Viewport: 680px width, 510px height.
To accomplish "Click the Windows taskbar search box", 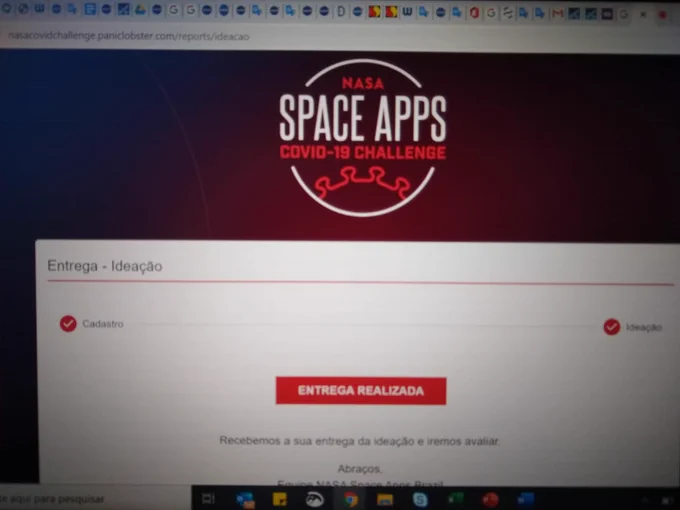I will pyautogui.click(x=95, y=499).
